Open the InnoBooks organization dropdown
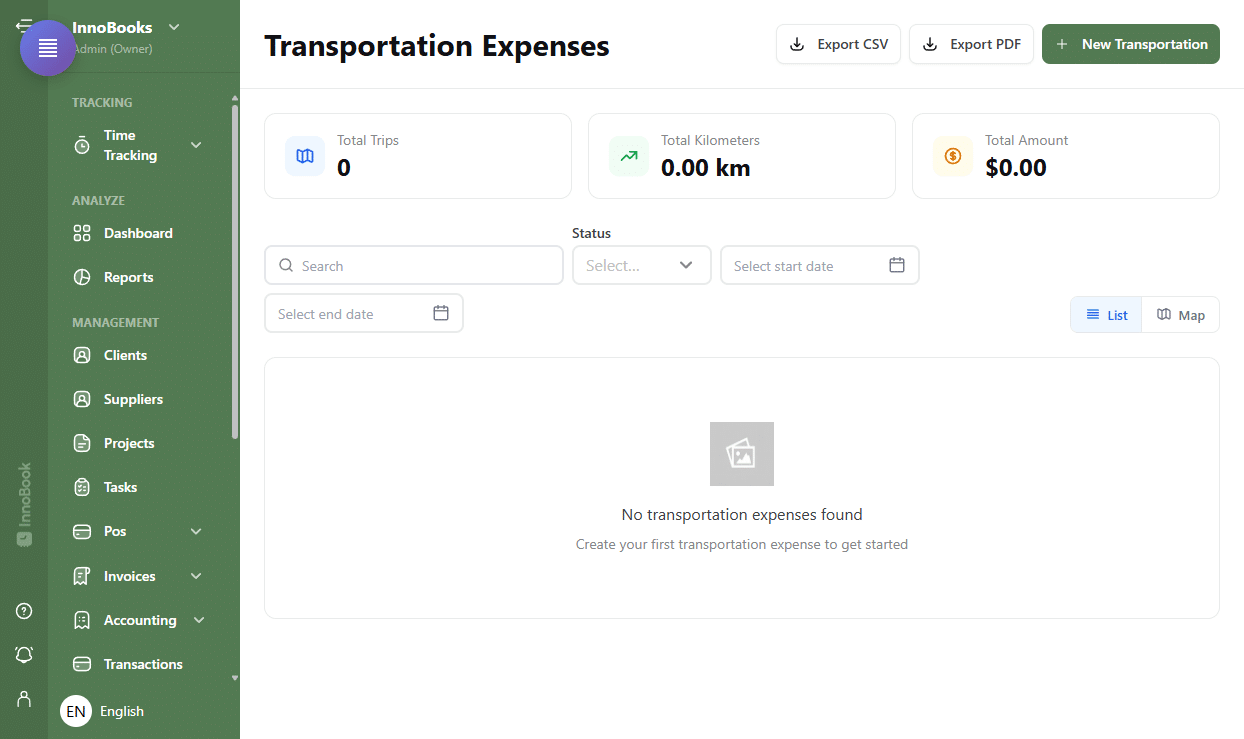Viewport: 1244px width, 739px height. tap(126, 27)
